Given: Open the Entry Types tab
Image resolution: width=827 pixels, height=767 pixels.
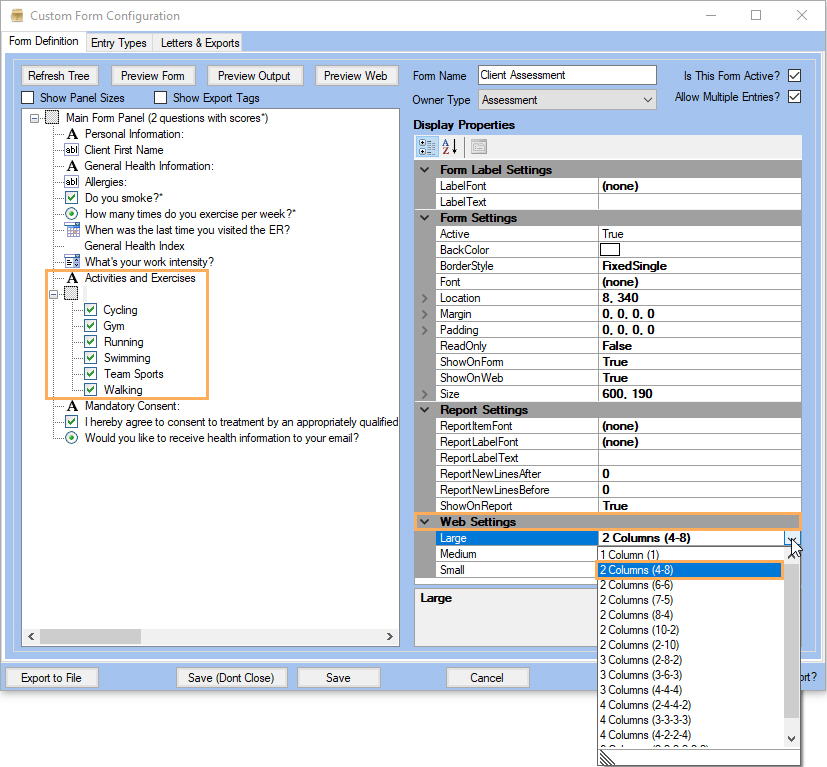Looking at the screenshot, I should (x=119, y=43).
